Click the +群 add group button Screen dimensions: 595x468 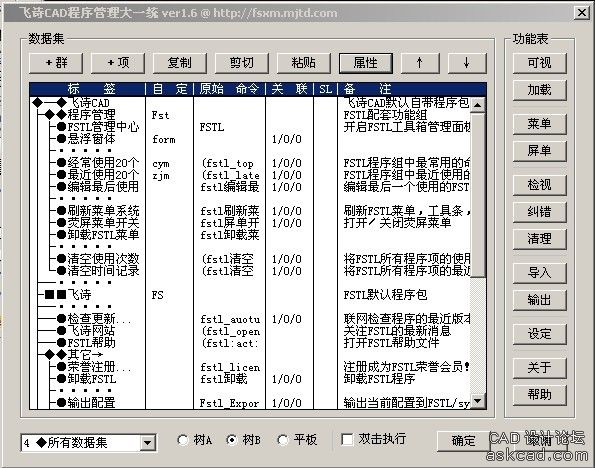pos(56,63)
